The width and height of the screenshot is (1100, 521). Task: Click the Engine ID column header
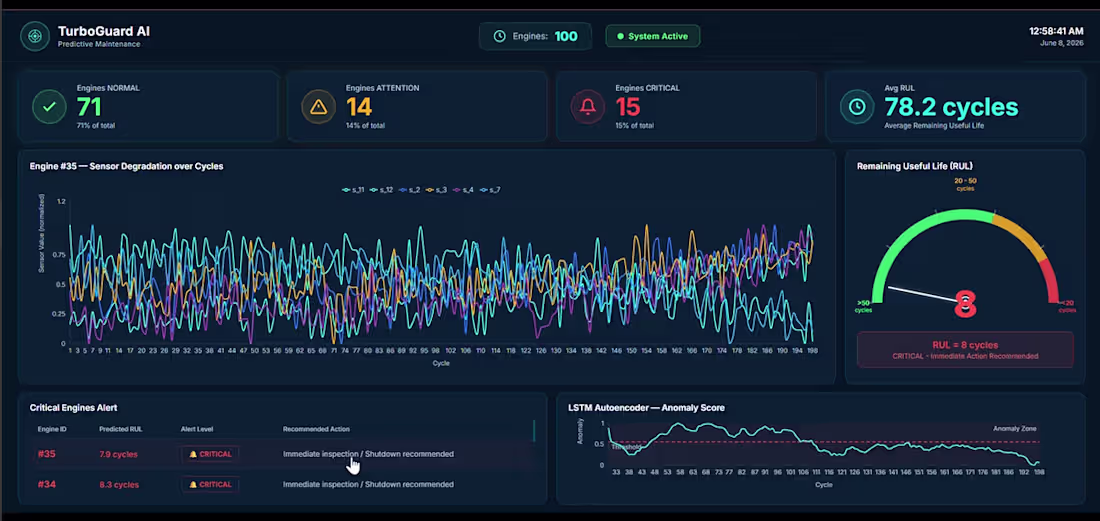(52, 429)
